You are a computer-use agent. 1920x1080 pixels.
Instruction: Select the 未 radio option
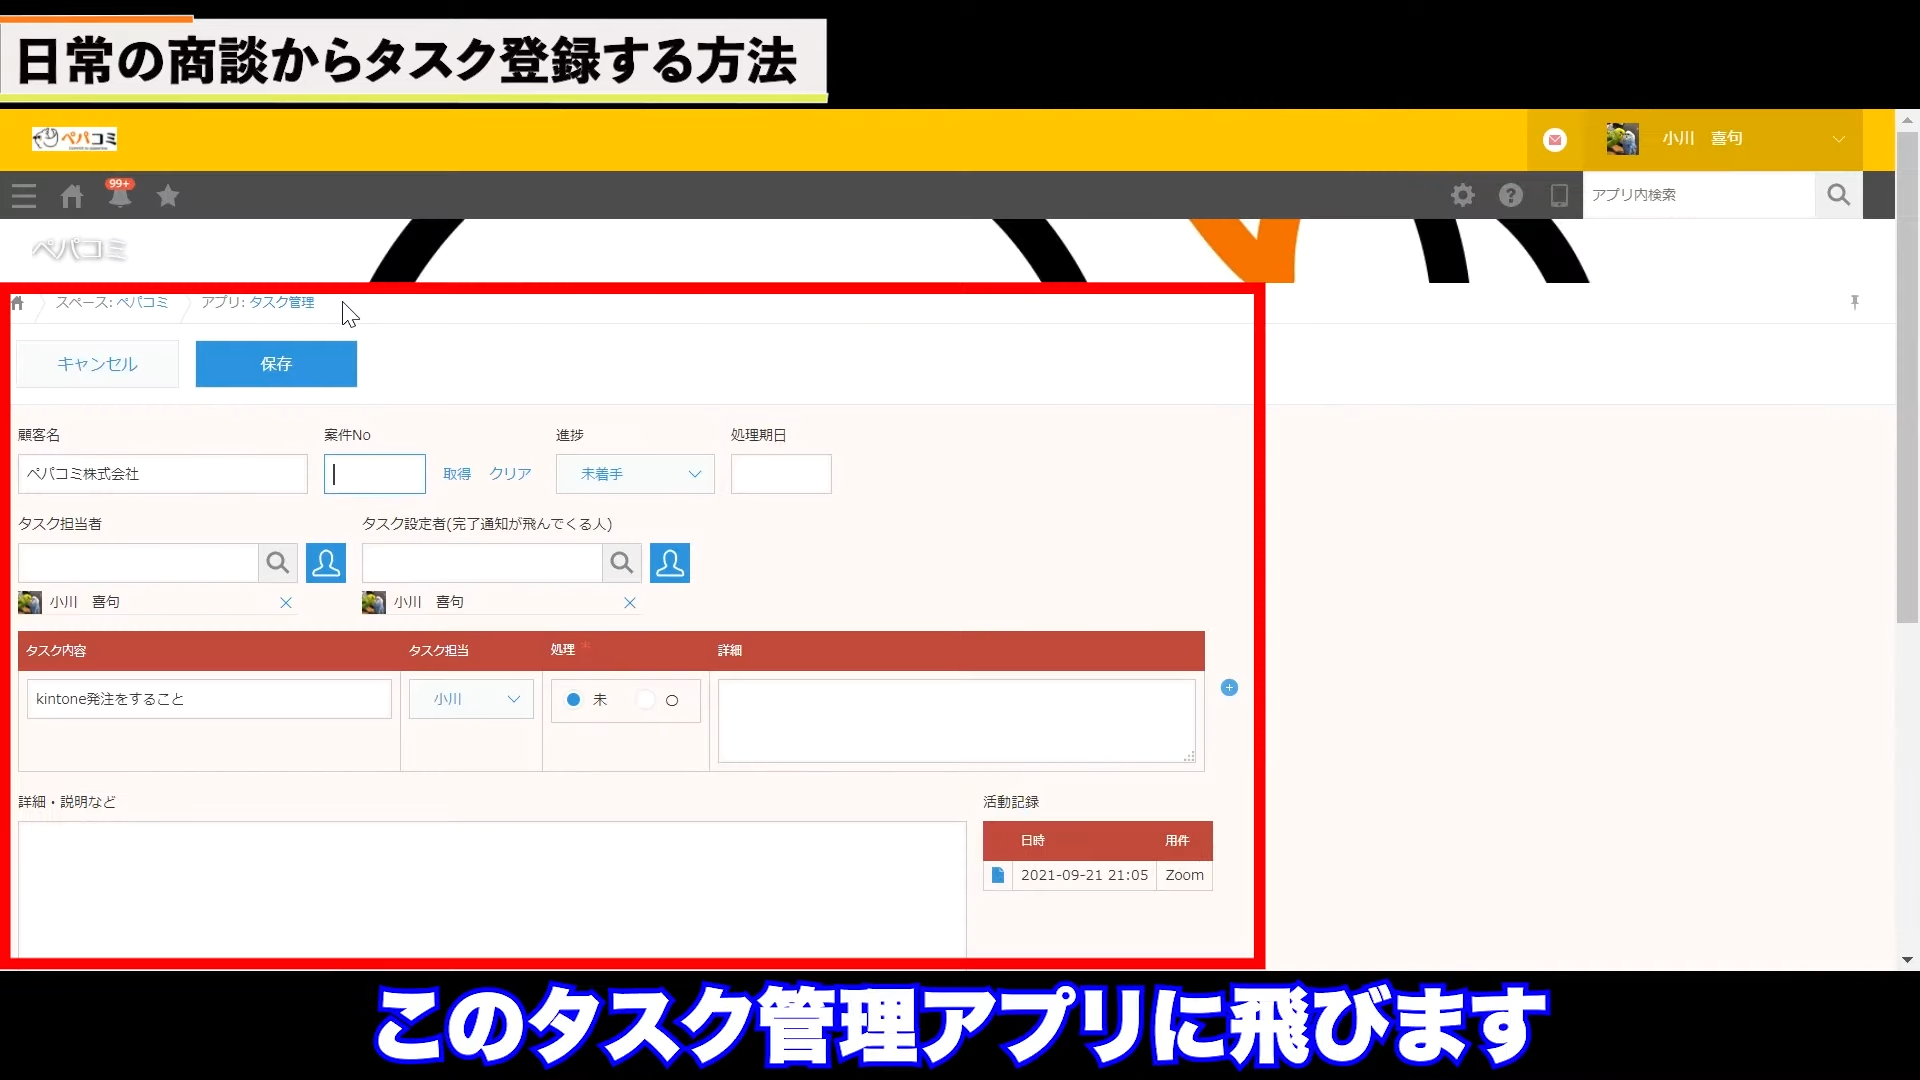574,700
